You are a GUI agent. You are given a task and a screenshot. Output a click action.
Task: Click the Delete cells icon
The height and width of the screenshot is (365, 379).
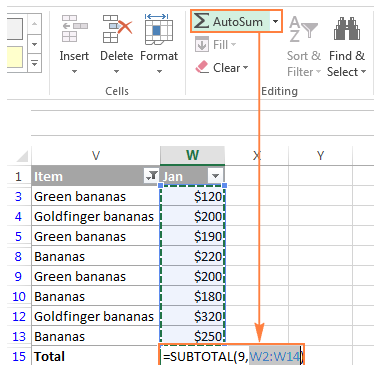(x=117, y=29)
